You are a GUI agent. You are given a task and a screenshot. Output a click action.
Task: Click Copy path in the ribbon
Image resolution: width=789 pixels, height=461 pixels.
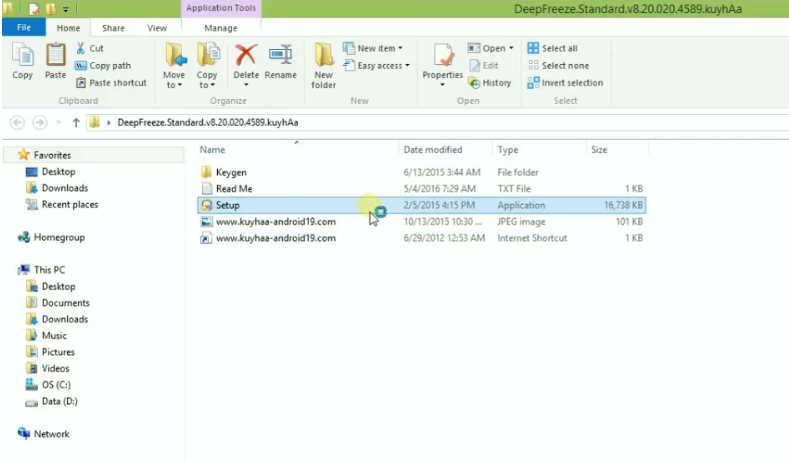[103, 65]
